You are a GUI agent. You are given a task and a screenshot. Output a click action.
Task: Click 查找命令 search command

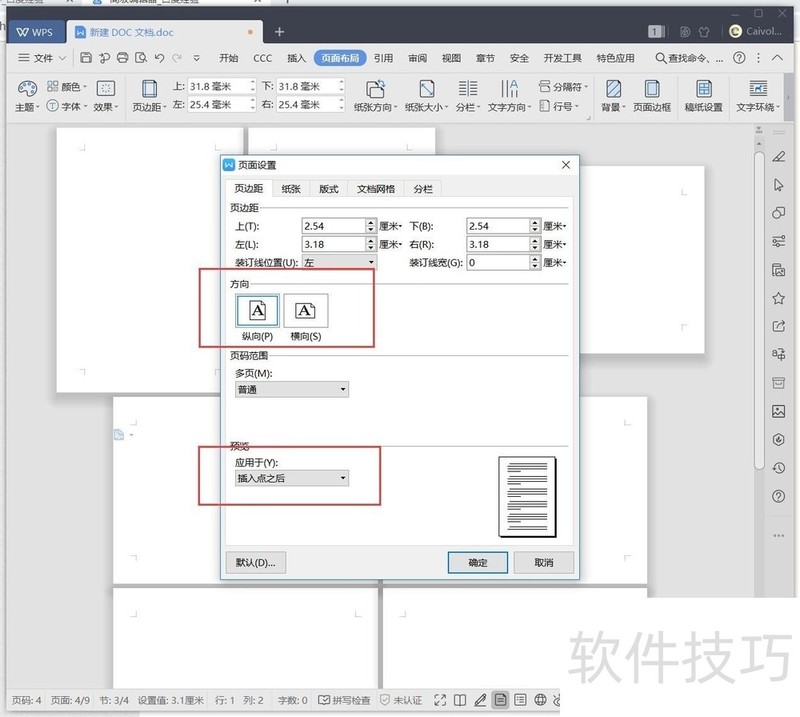[x=689, y=58]
